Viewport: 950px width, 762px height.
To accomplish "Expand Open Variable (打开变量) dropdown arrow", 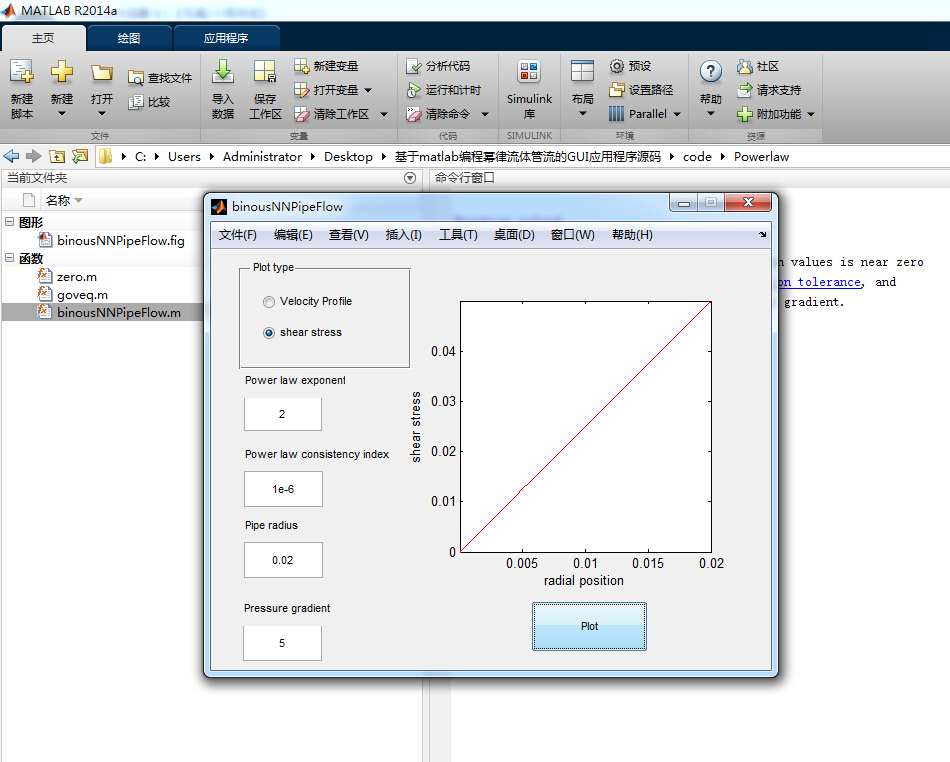I will pos(368,90).
